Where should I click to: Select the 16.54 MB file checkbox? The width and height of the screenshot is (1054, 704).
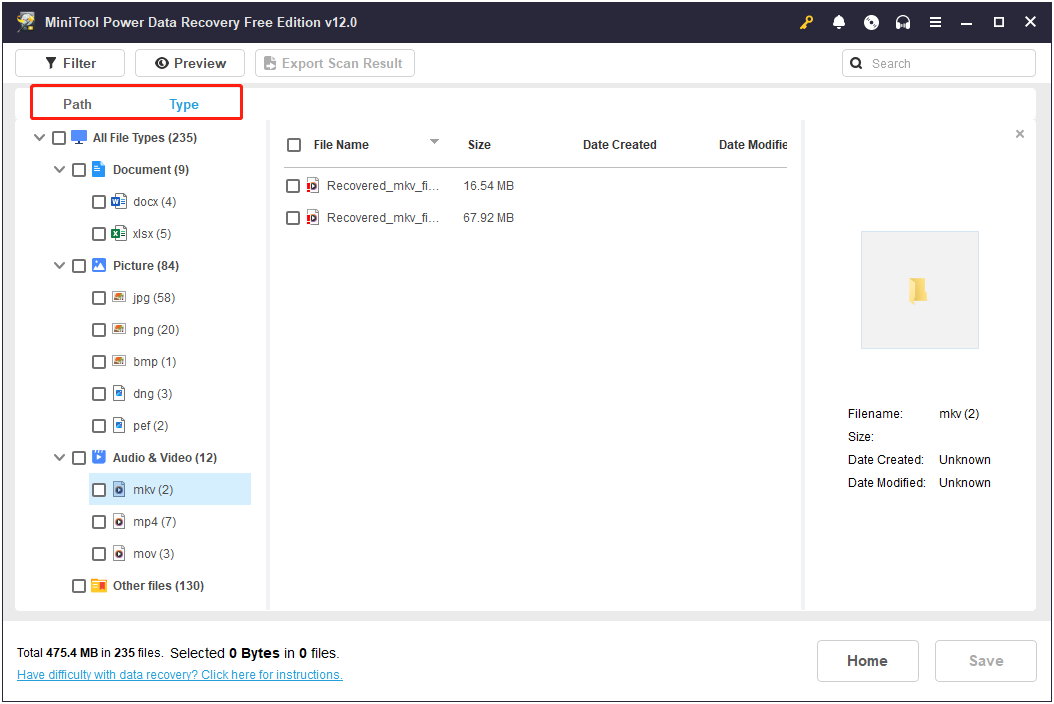click(x=292, y=186)
